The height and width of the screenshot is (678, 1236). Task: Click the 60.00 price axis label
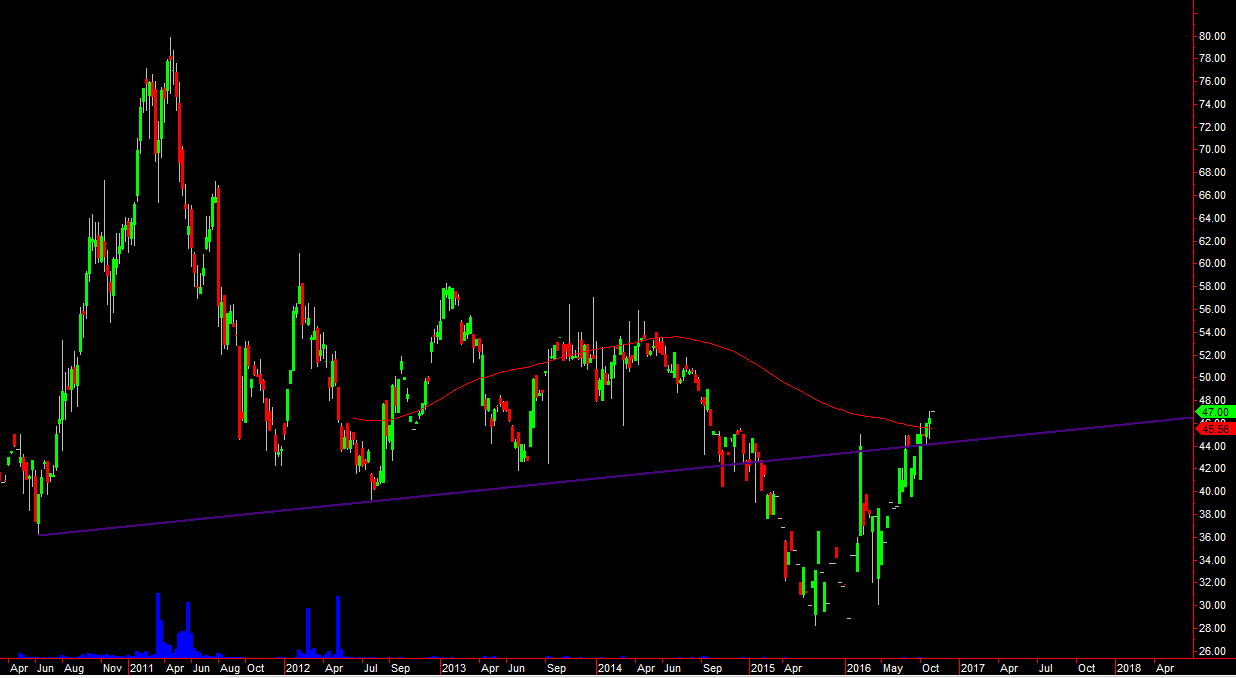point(1212,264)
